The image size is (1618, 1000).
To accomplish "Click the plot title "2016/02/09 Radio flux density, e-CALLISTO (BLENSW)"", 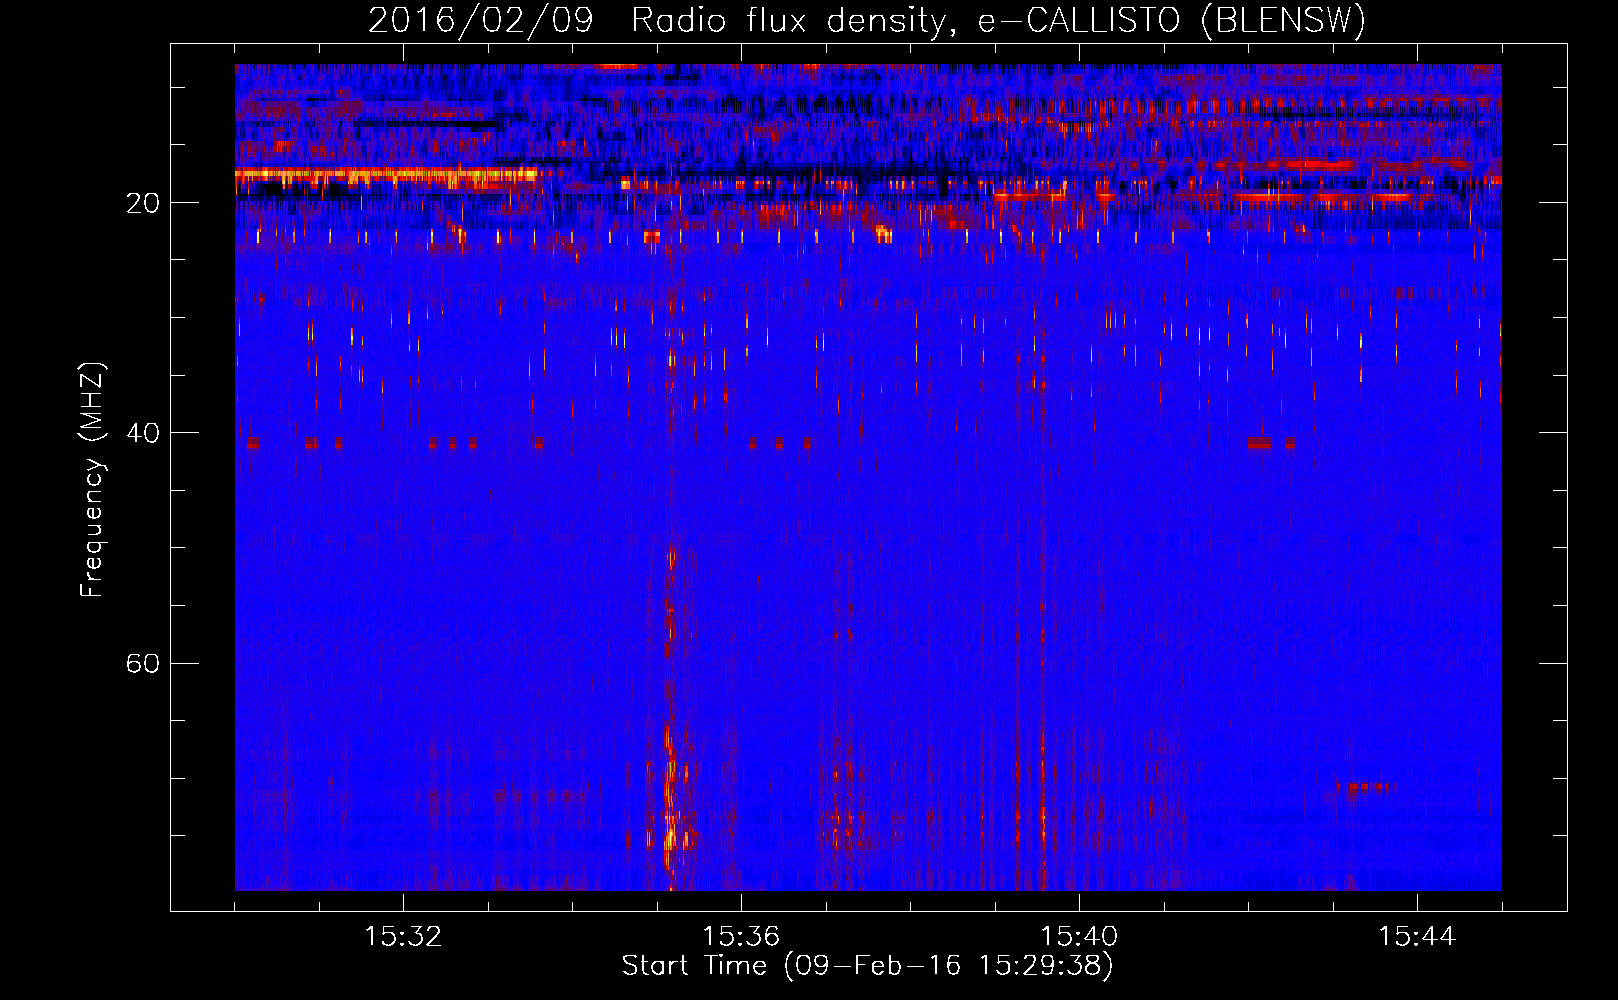I will pyautogui.click(x=867, y=20).
